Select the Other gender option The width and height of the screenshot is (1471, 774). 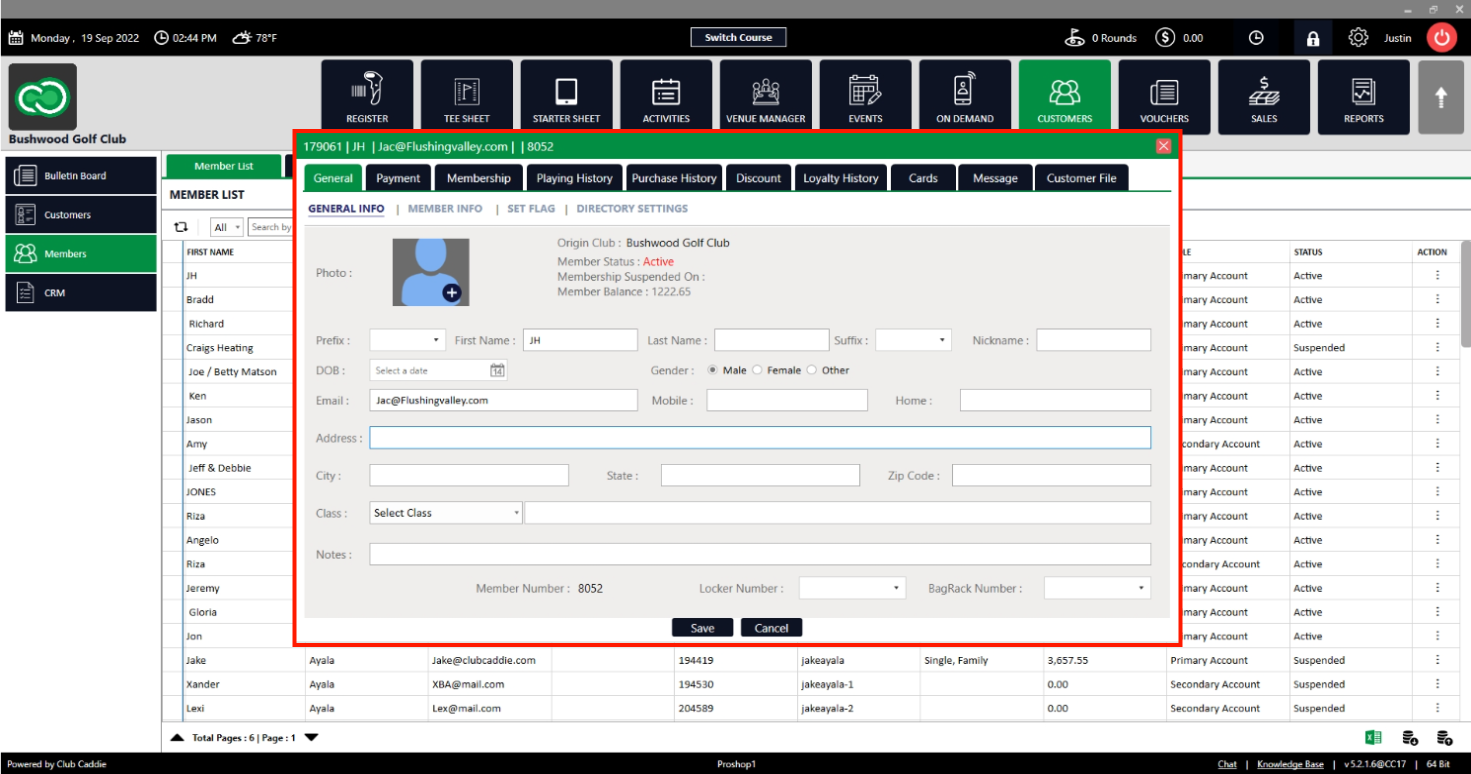[811, 370]
